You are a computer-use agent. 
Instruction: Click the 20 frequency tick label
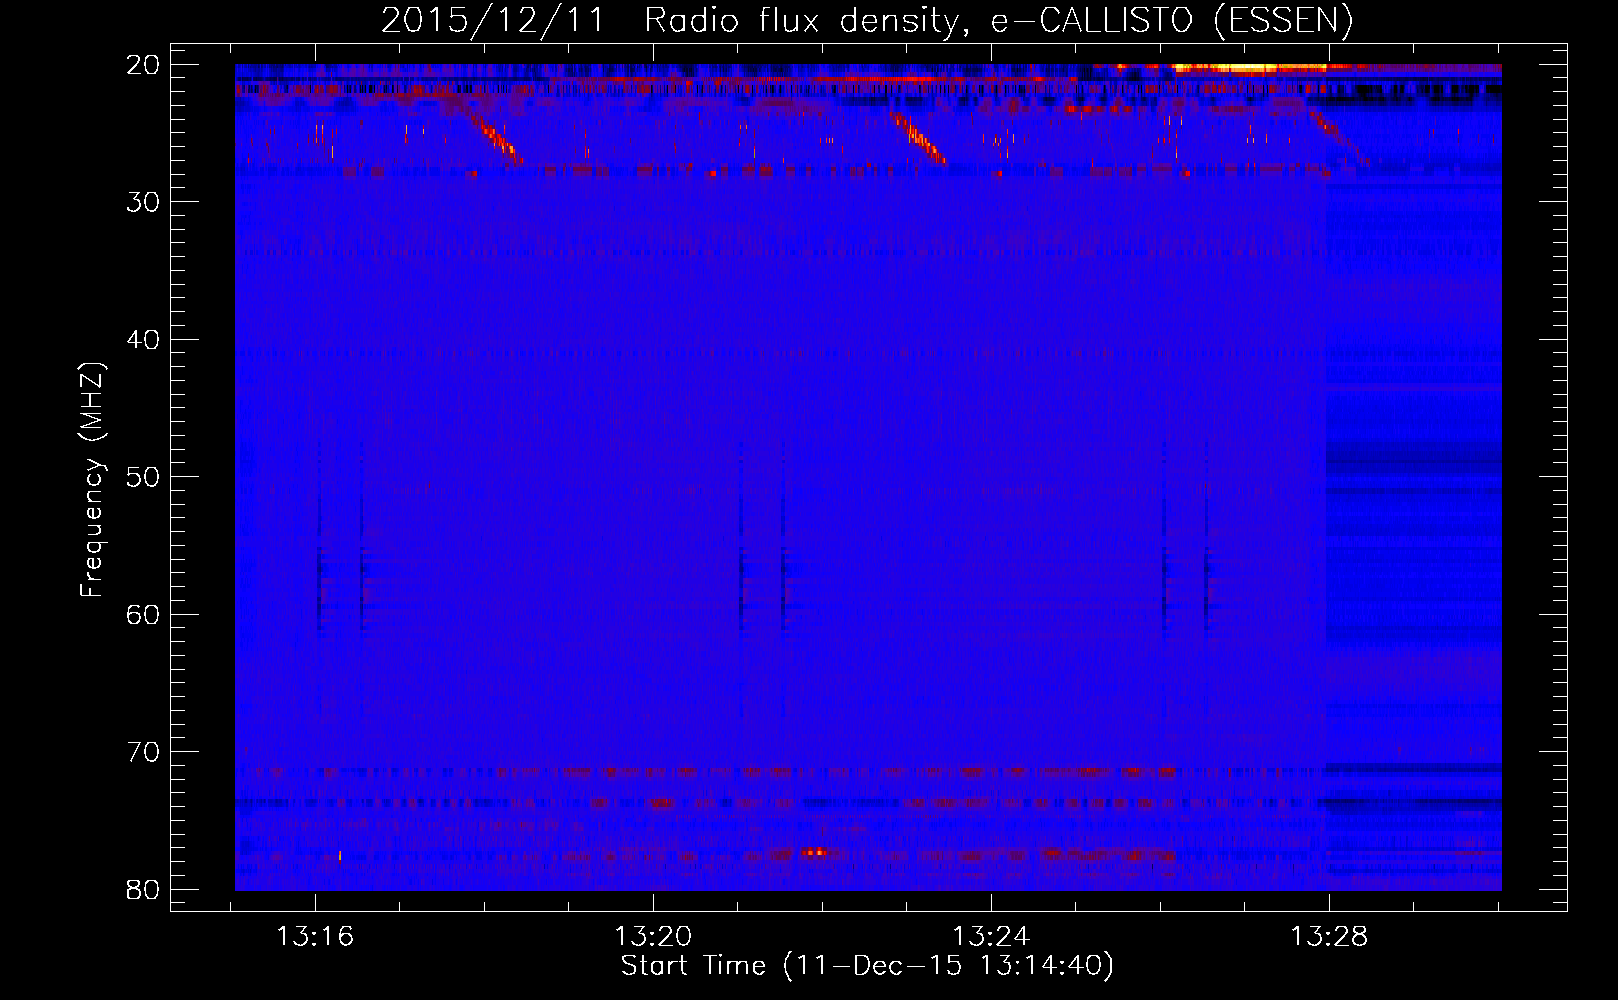pyautogui.click(x=144, y=65)
